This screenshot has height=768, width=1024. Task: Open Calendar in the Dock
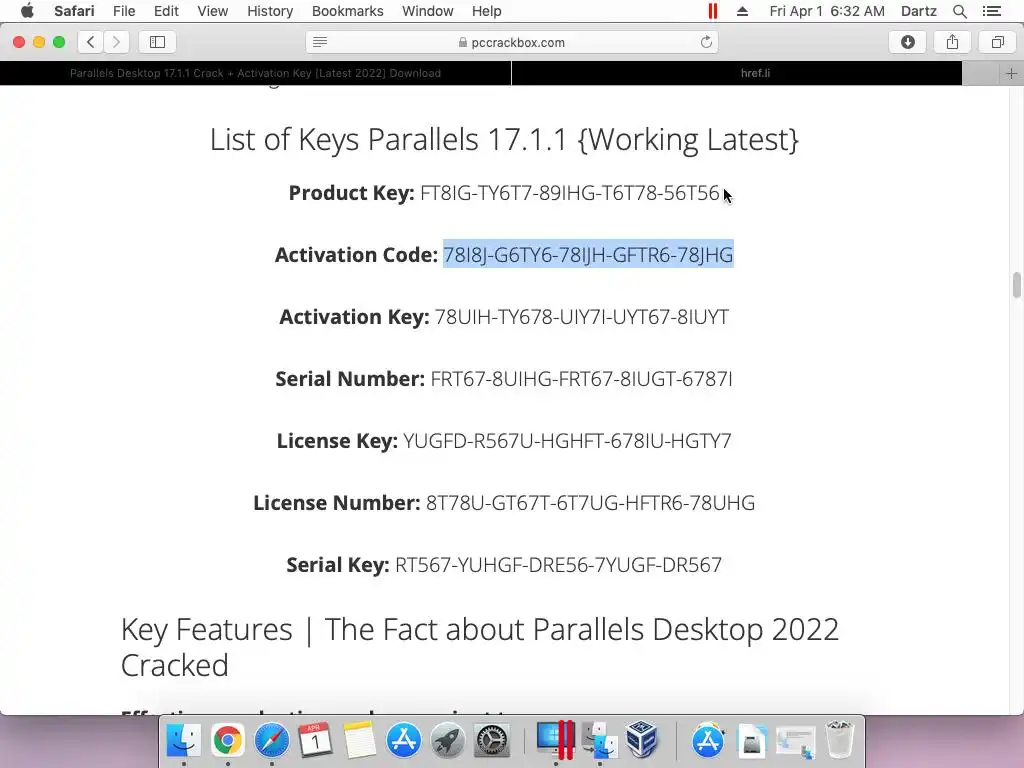click(x=315, y=740)
